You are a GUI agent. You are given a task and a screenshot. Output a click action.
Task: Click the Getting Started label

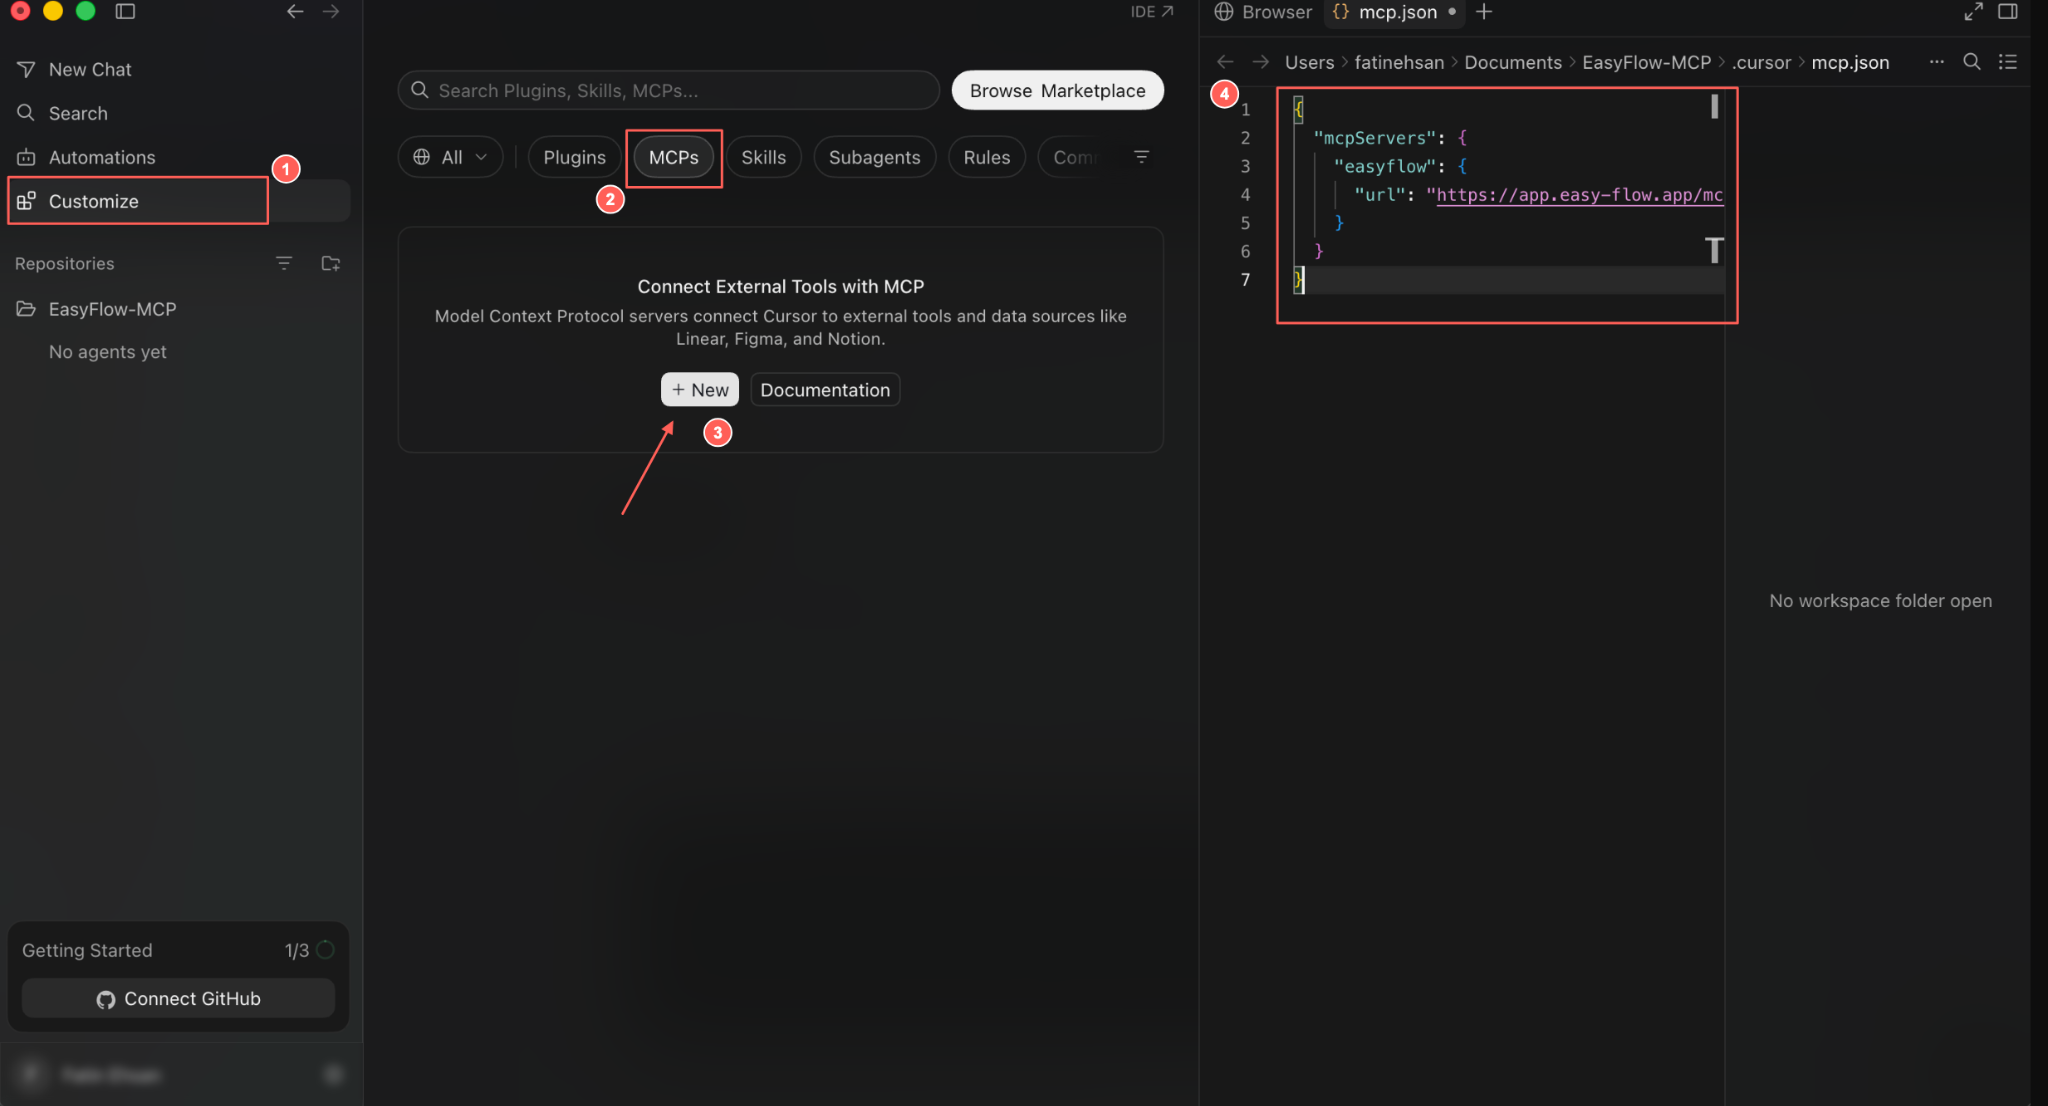pos(87,950)
